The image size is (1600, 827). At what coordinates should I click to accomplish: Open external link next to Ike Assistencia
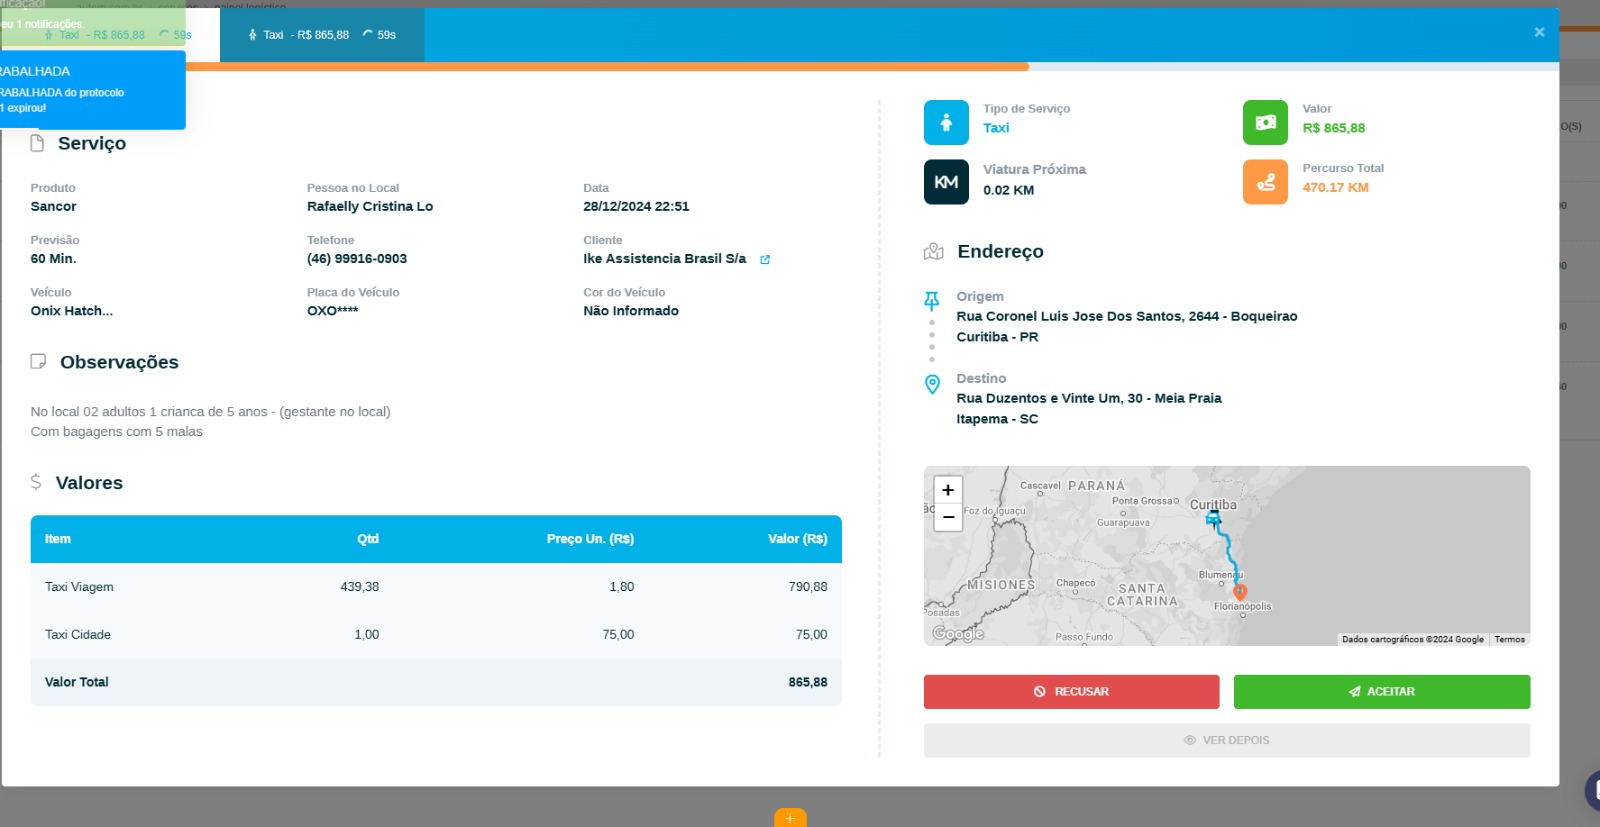point(765,260)
